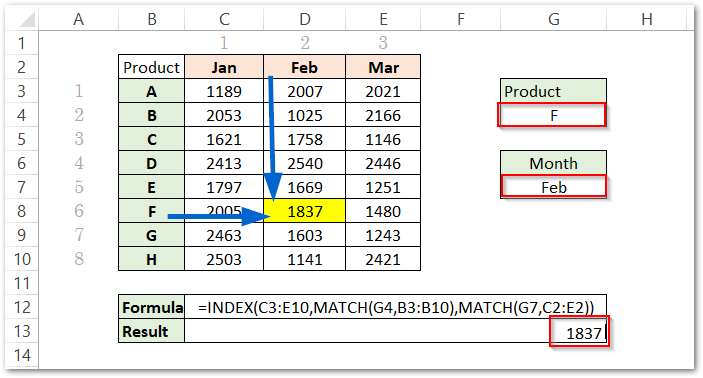Click cell with value 2503
703x378 pixels.
click(224, 259)
